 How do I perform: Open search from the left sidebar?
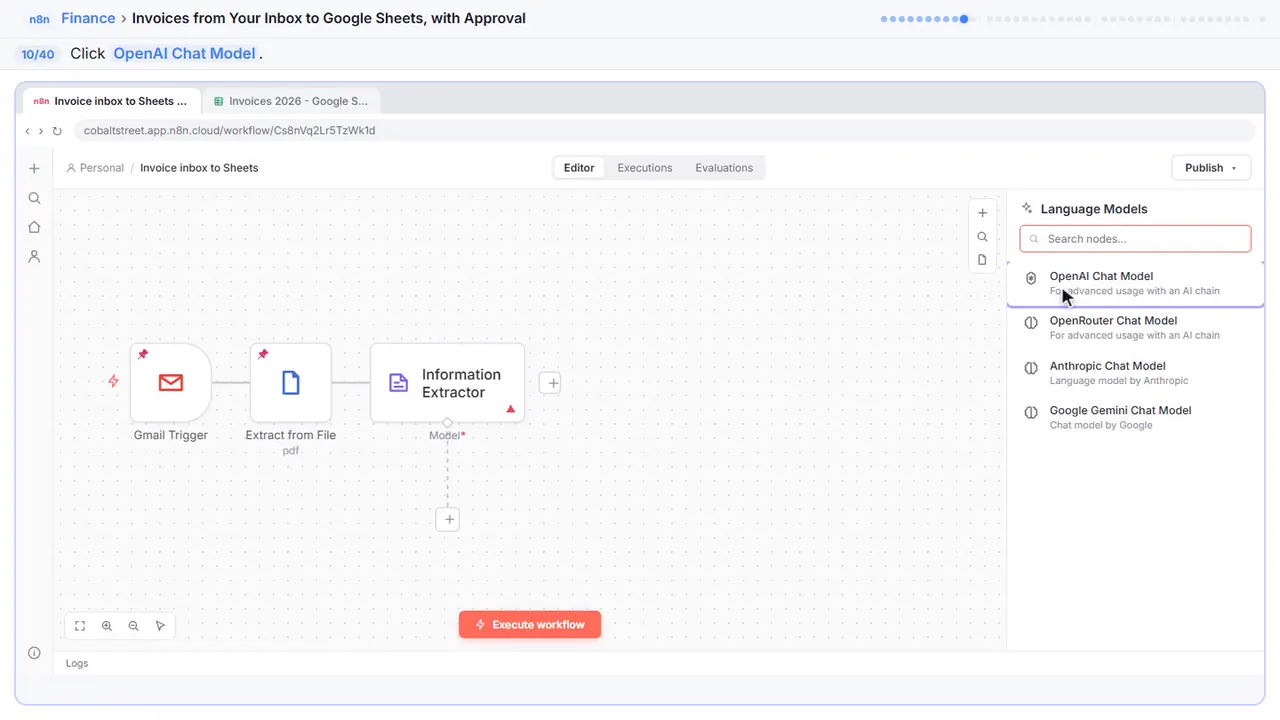tap(34, 198)
